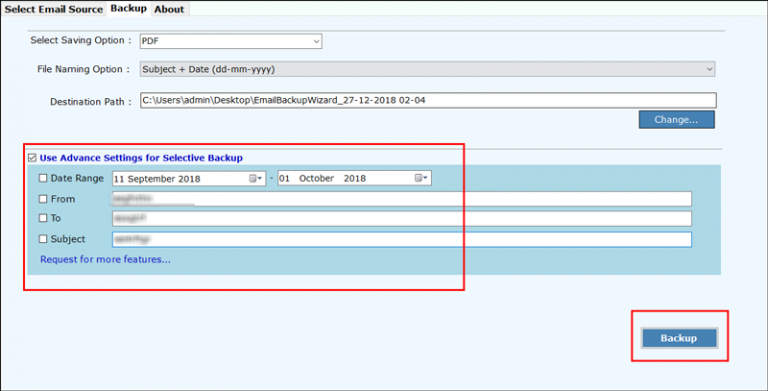Open the File Naming Option dropdown

click(x=427, y=69)
